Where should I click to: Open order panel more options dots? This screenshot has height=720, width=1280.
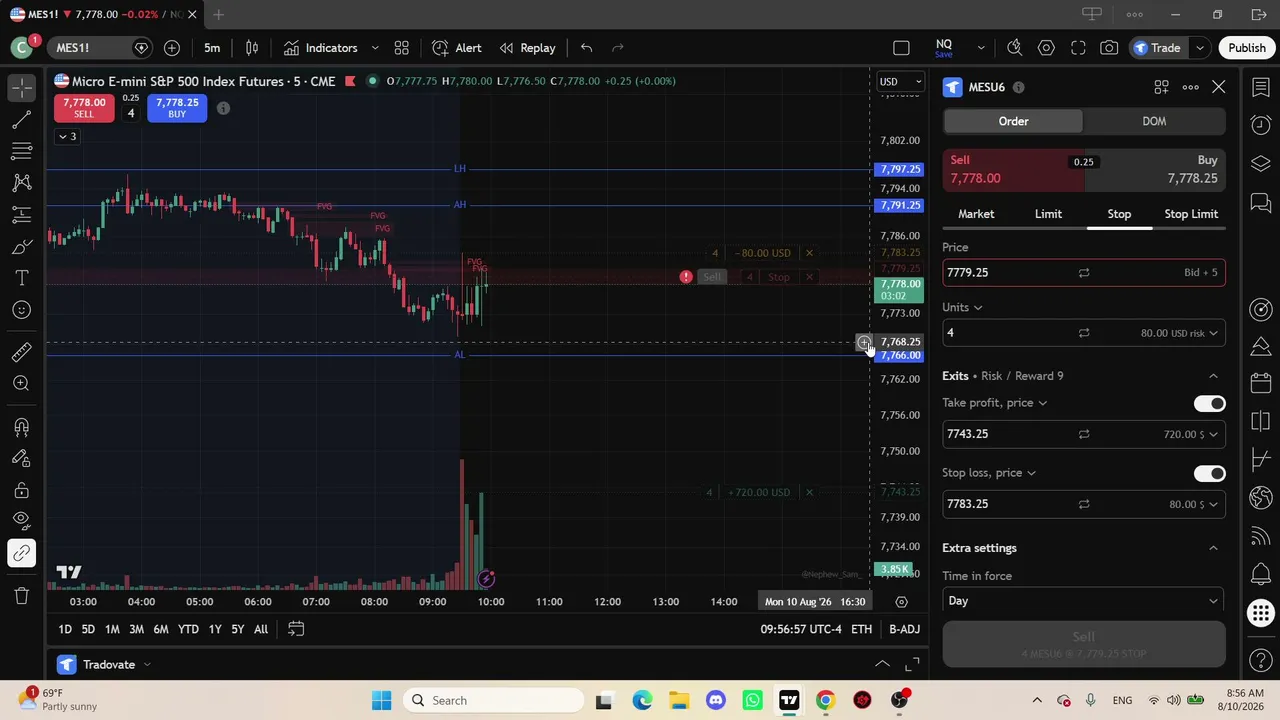(x=1190, y=88)
